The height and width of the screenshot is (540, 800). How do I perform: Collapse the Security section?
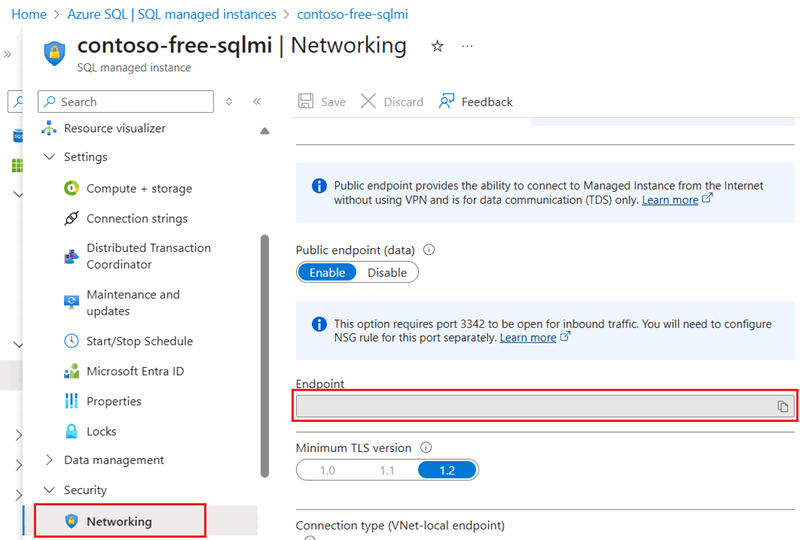(x=49, y=489)
